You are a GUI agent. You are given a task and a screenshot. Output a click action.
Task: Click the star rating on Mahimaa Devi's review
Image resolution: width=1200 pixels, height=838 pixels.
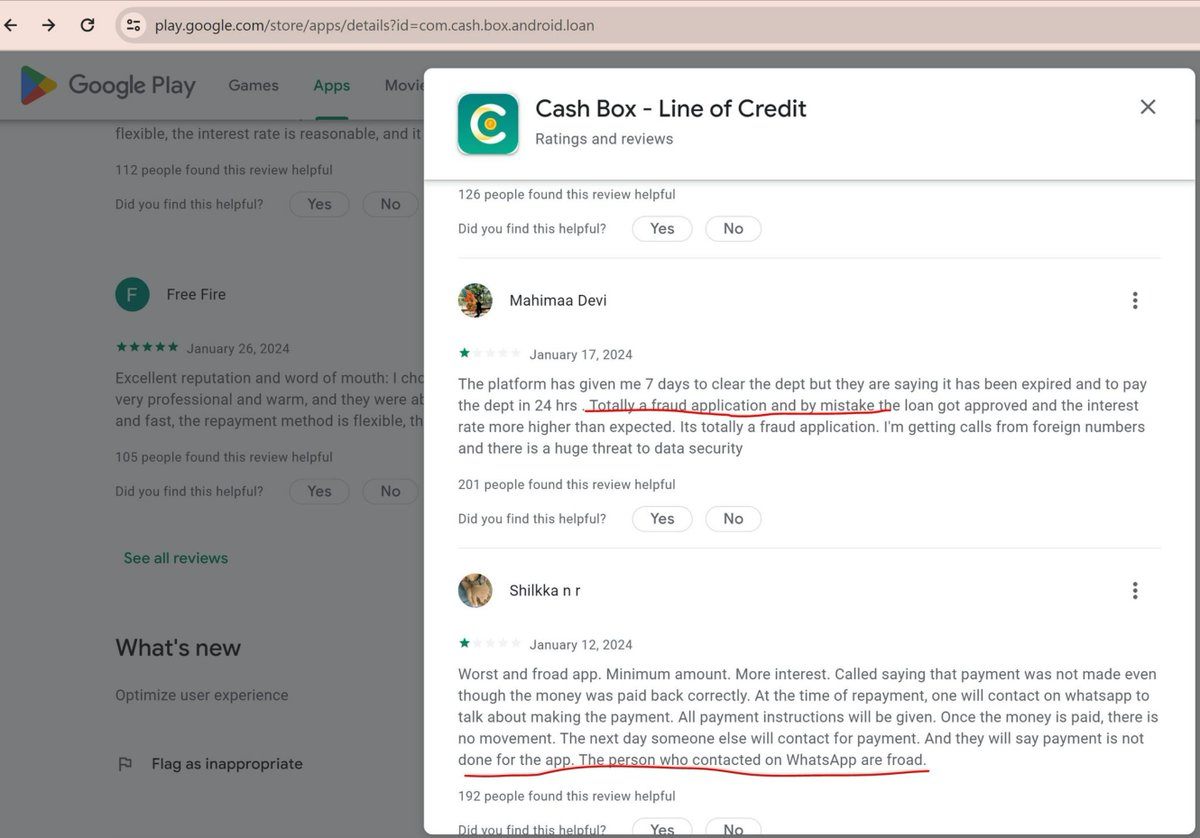[x=490, y=353]
